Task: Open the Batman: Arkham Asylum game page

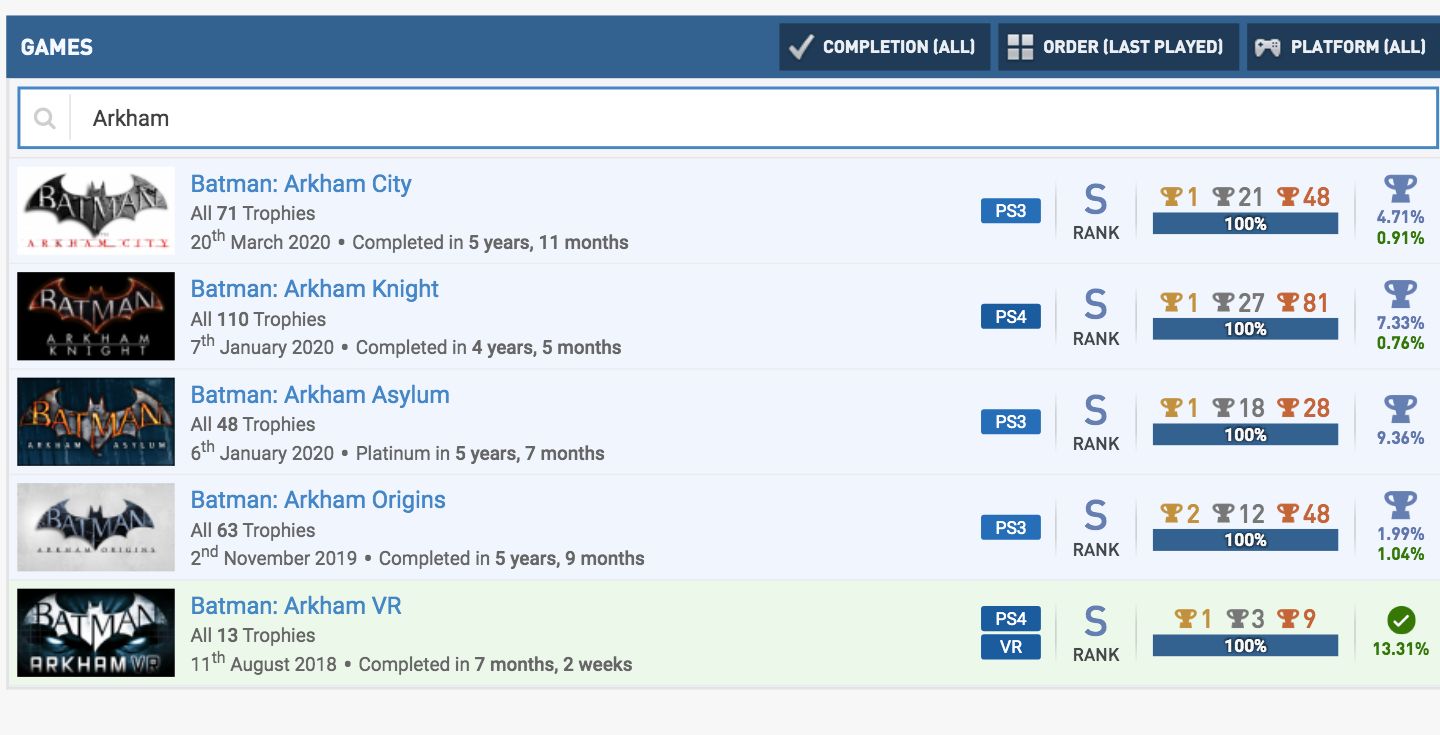Action: [320, 394]
